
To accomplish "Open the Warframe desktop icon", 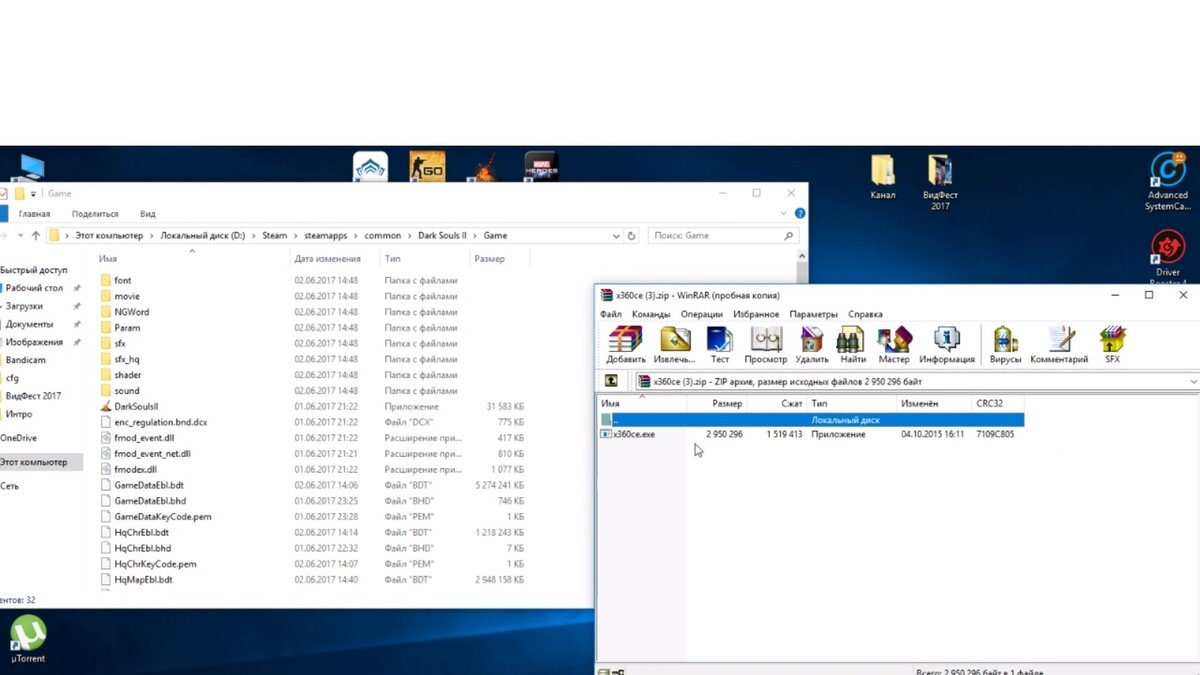I will click(370, 167).
